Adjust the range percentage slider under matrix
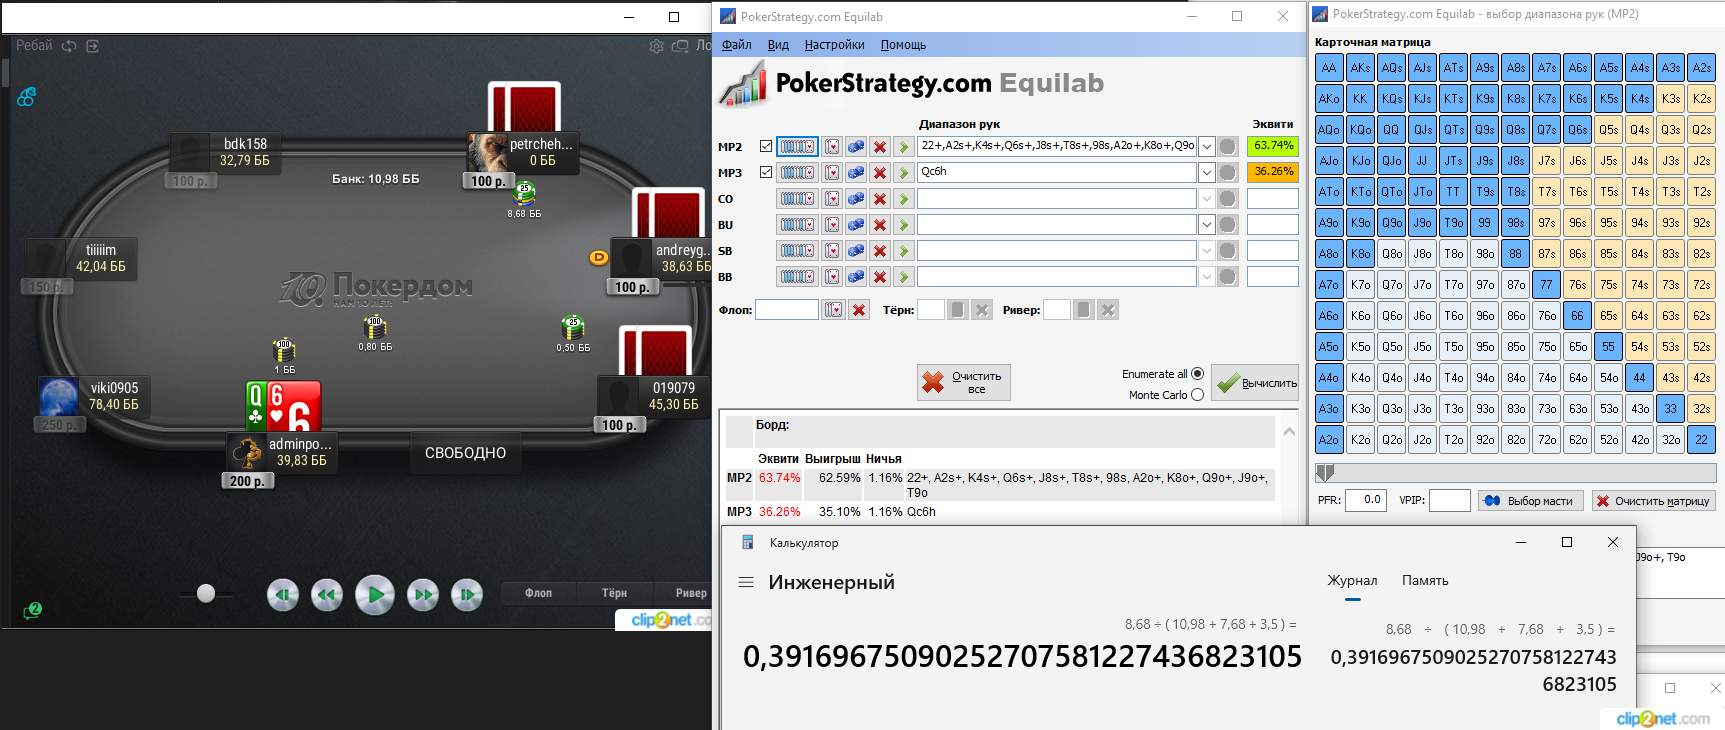The width and height of the screenshot is (1725, 730). pyautogui.click(x=1325, y=472)
